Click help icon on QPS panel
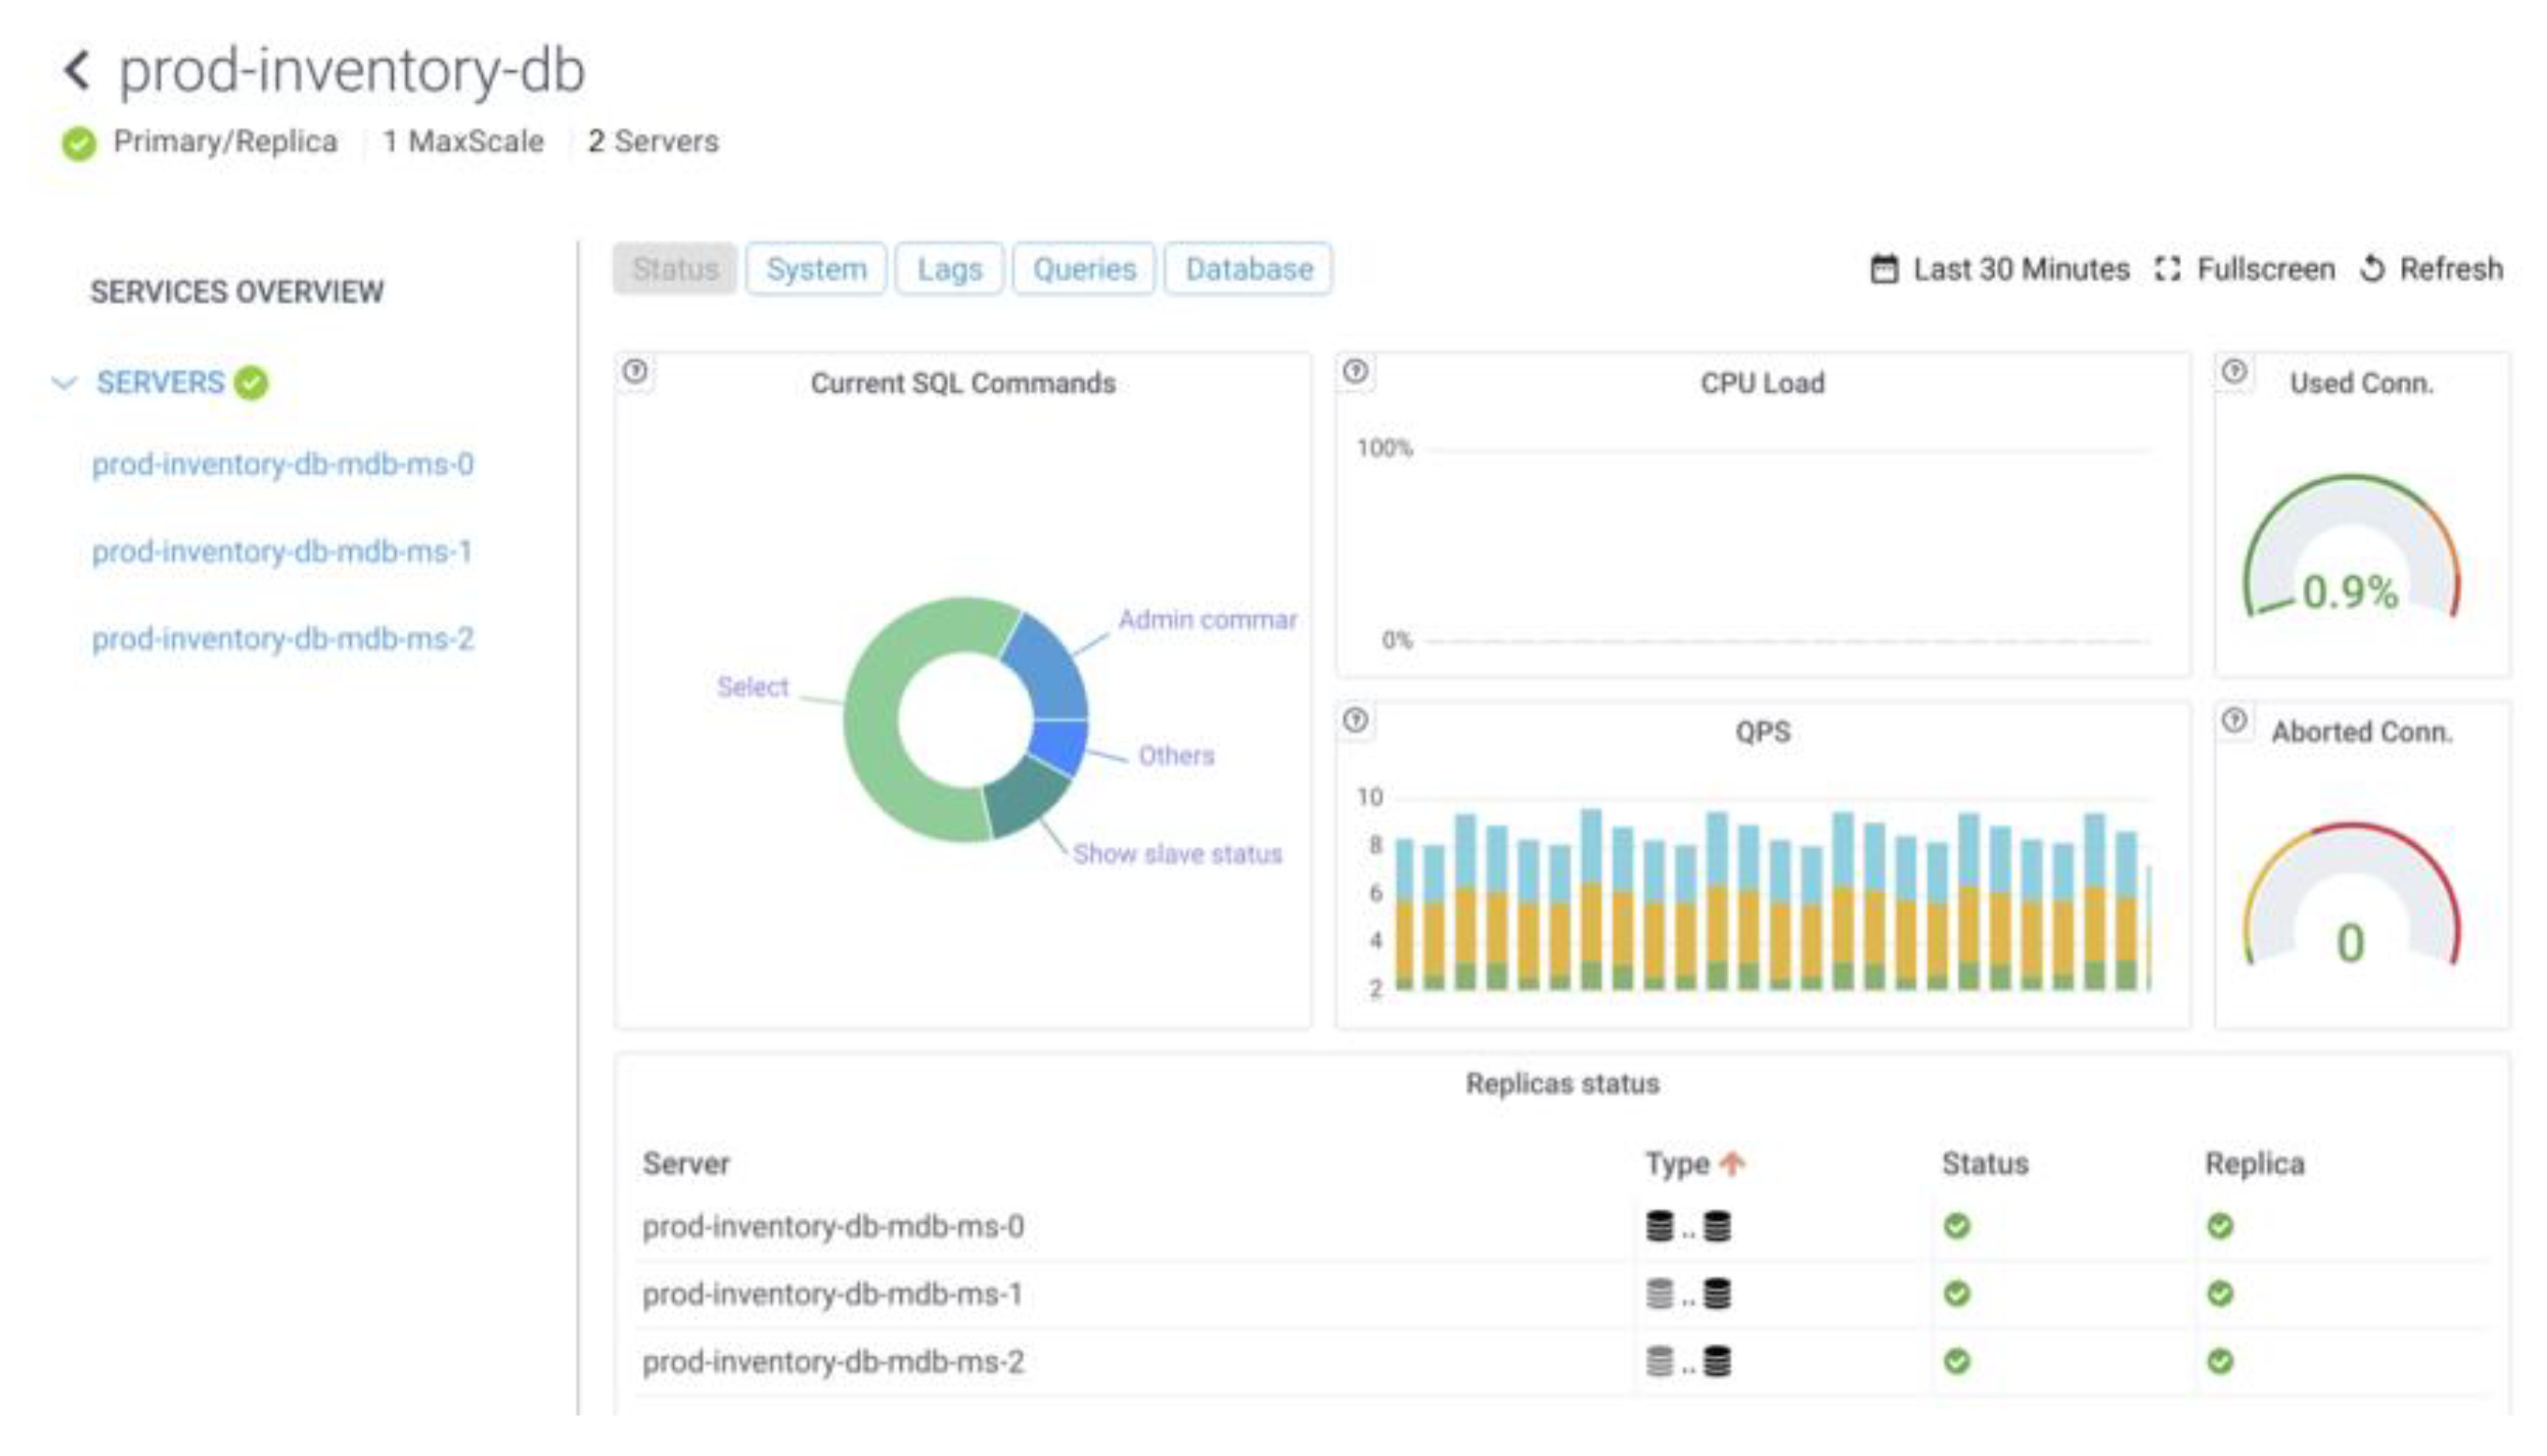The width and height of the screenshot is (2547, 1456). (1355, 720)
